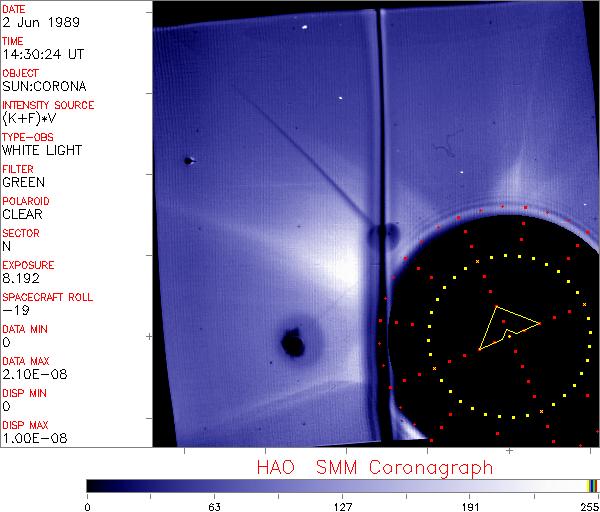The width and height of the screenshot is (600, 512).
Task: Click the time value 14:30:24 UT
Action: (x=42, y=54)
